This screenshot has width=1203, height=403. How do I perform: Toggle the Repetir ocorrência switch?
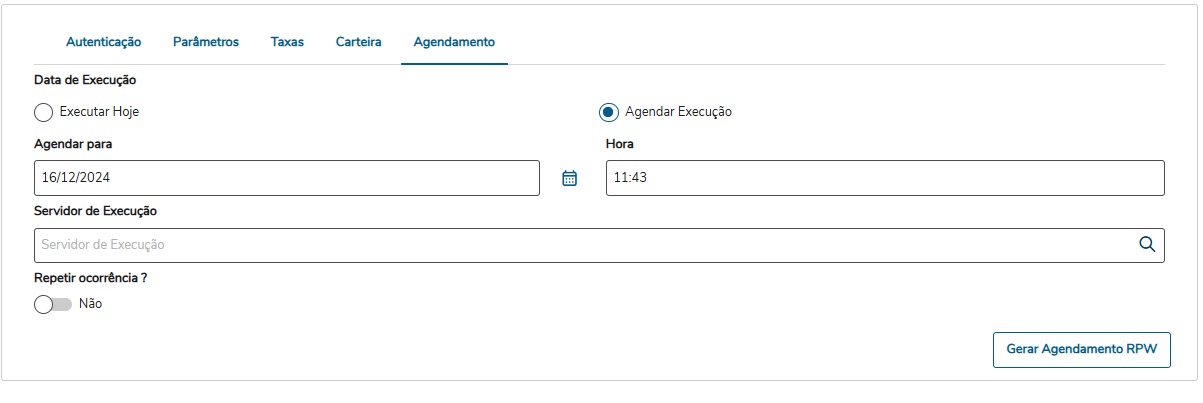click(x=53, y=304)
